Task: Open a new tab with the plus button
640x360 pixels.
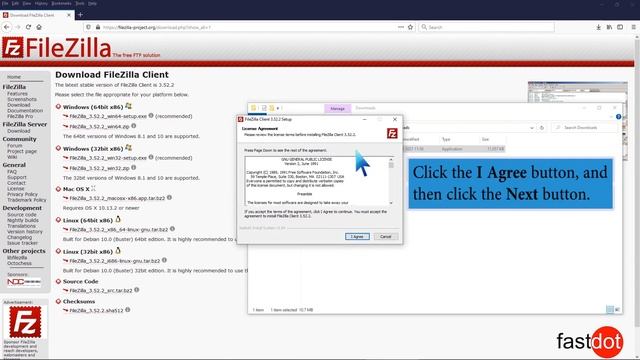Action: [80, 15]
